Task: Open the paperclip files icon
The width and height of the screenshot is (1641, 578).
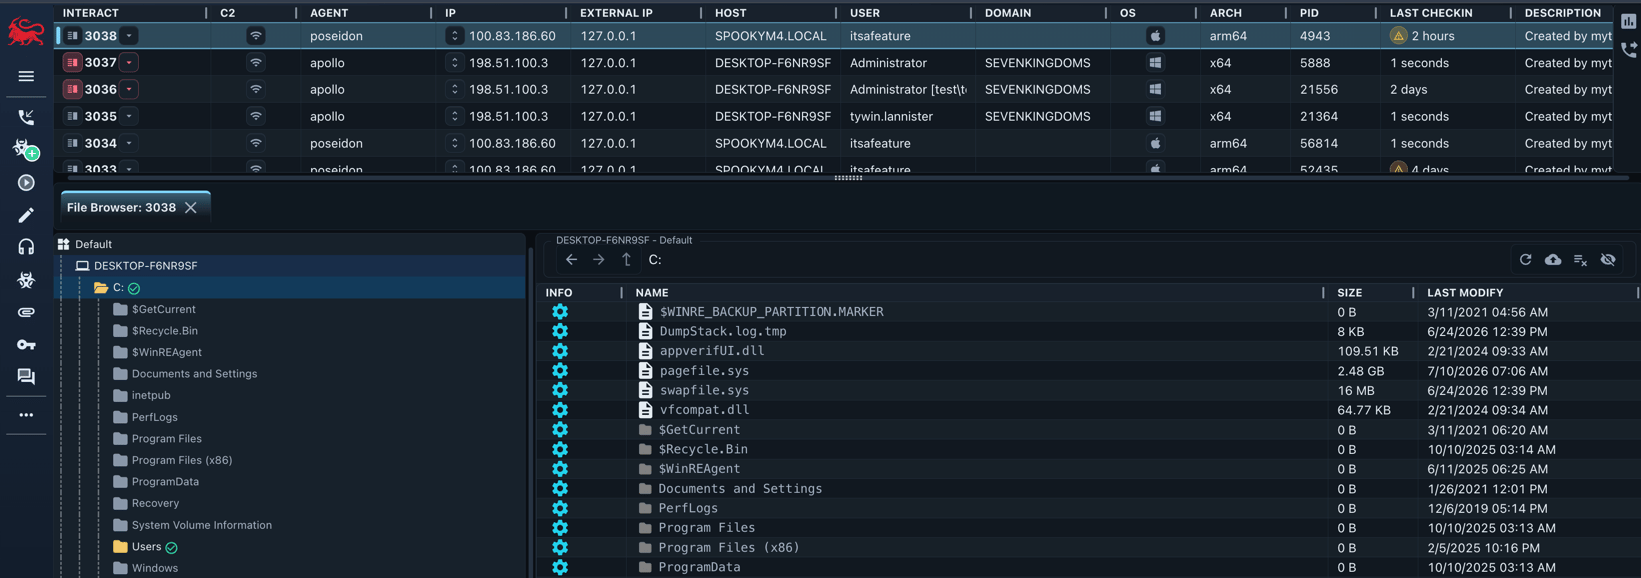Action: click(x=26, y=312)
